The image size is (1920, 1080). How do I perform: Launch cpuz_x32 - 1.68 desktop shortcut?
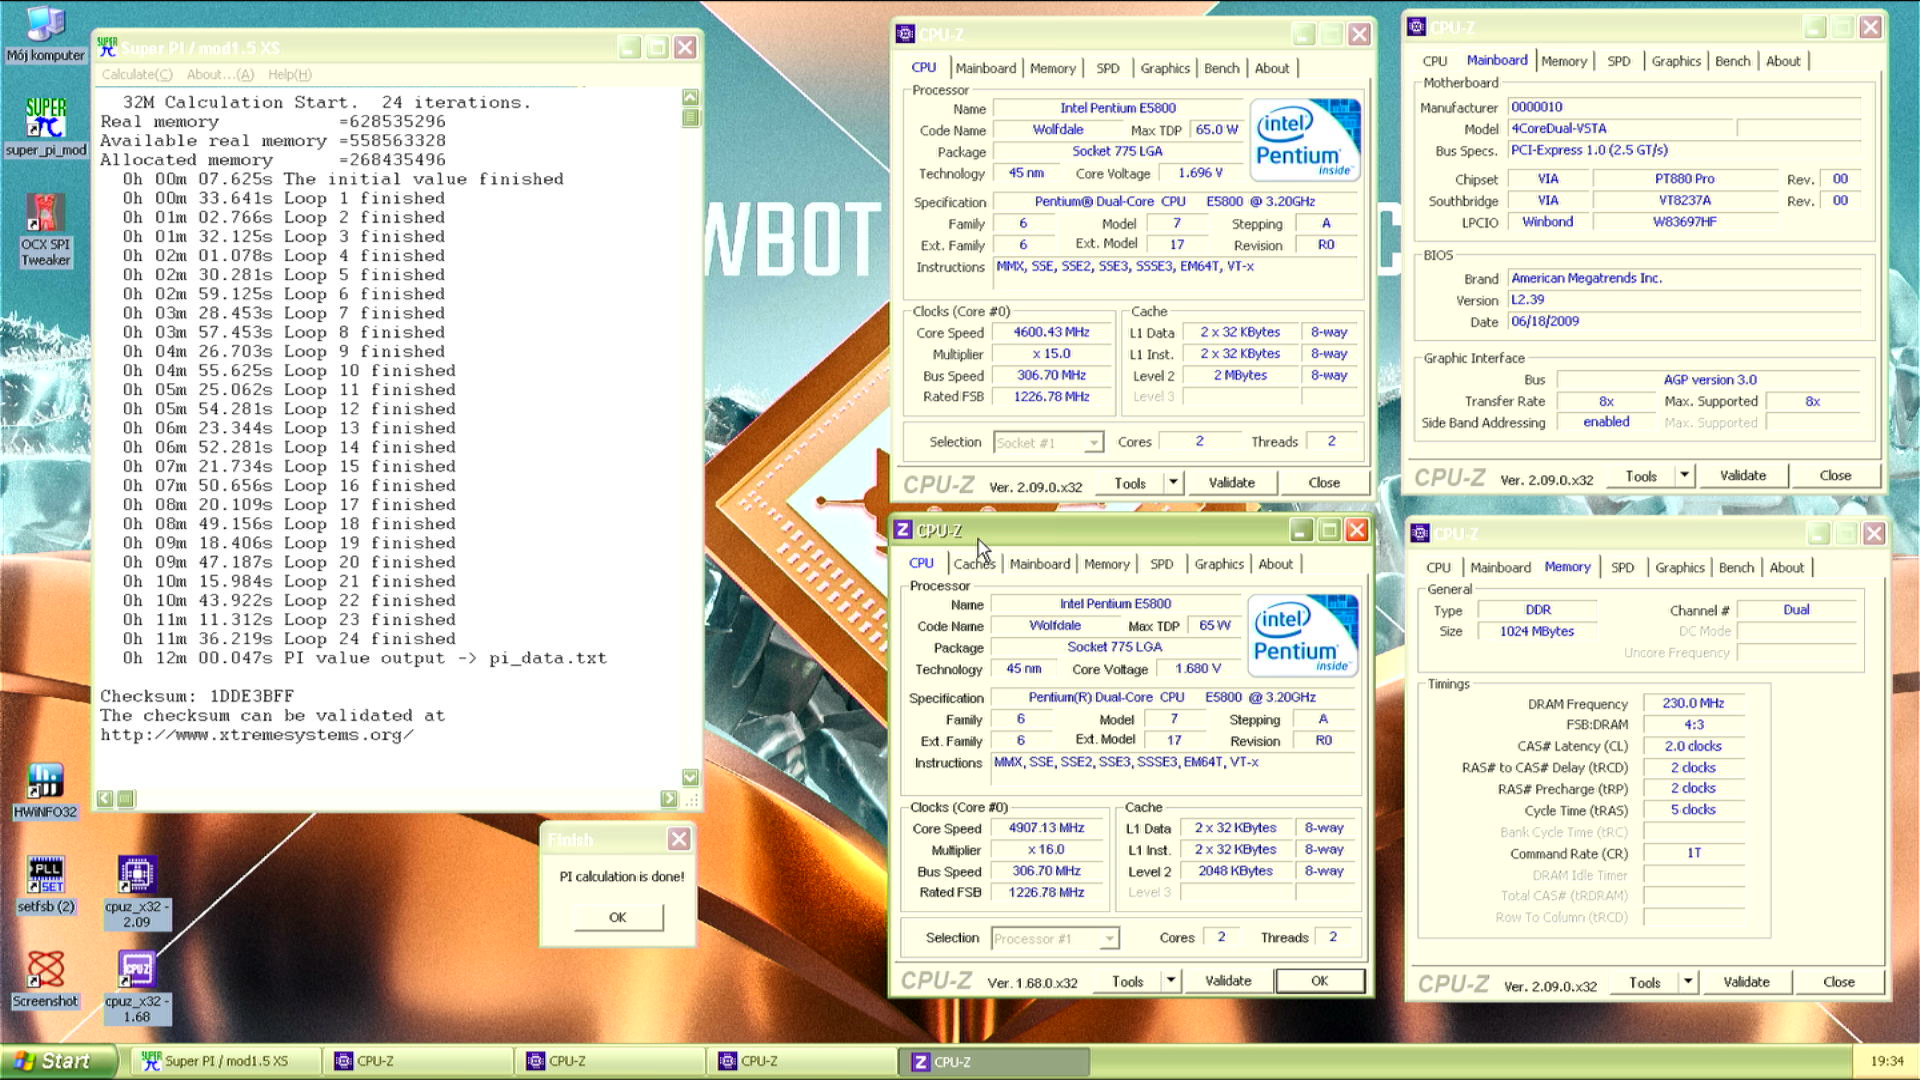(137, 986)
